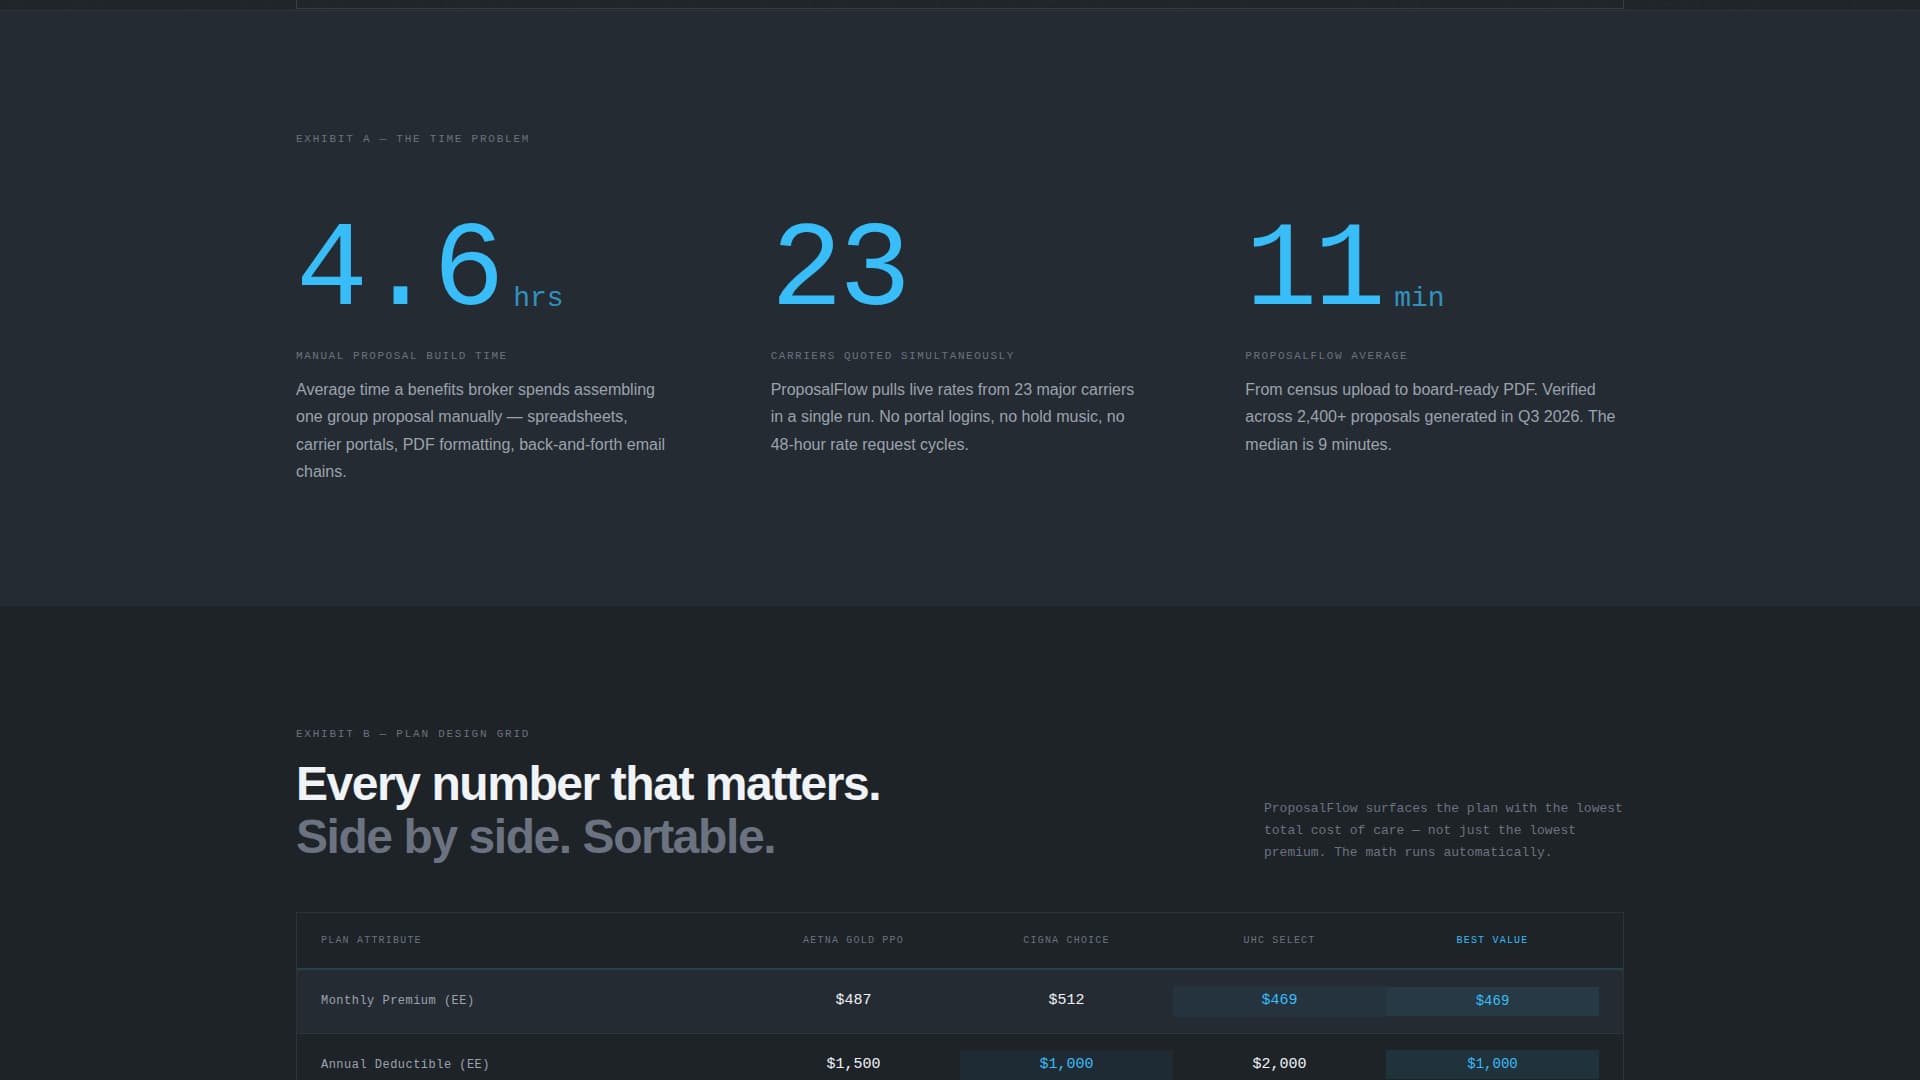The width and height of the screenshot is (1920, 1080).
Task: Click the $487 Aetna monthly premium cell
Action: [x=853, y=1000]
